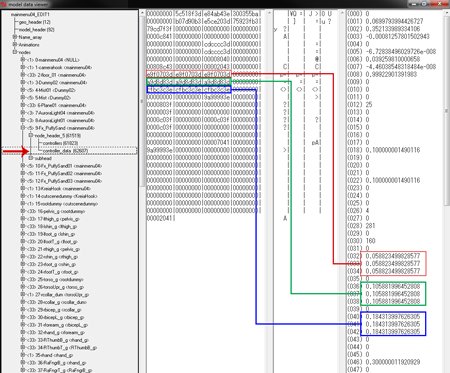Expand node 25-torso_g
450x373 pixels.
tap(23, 279)
